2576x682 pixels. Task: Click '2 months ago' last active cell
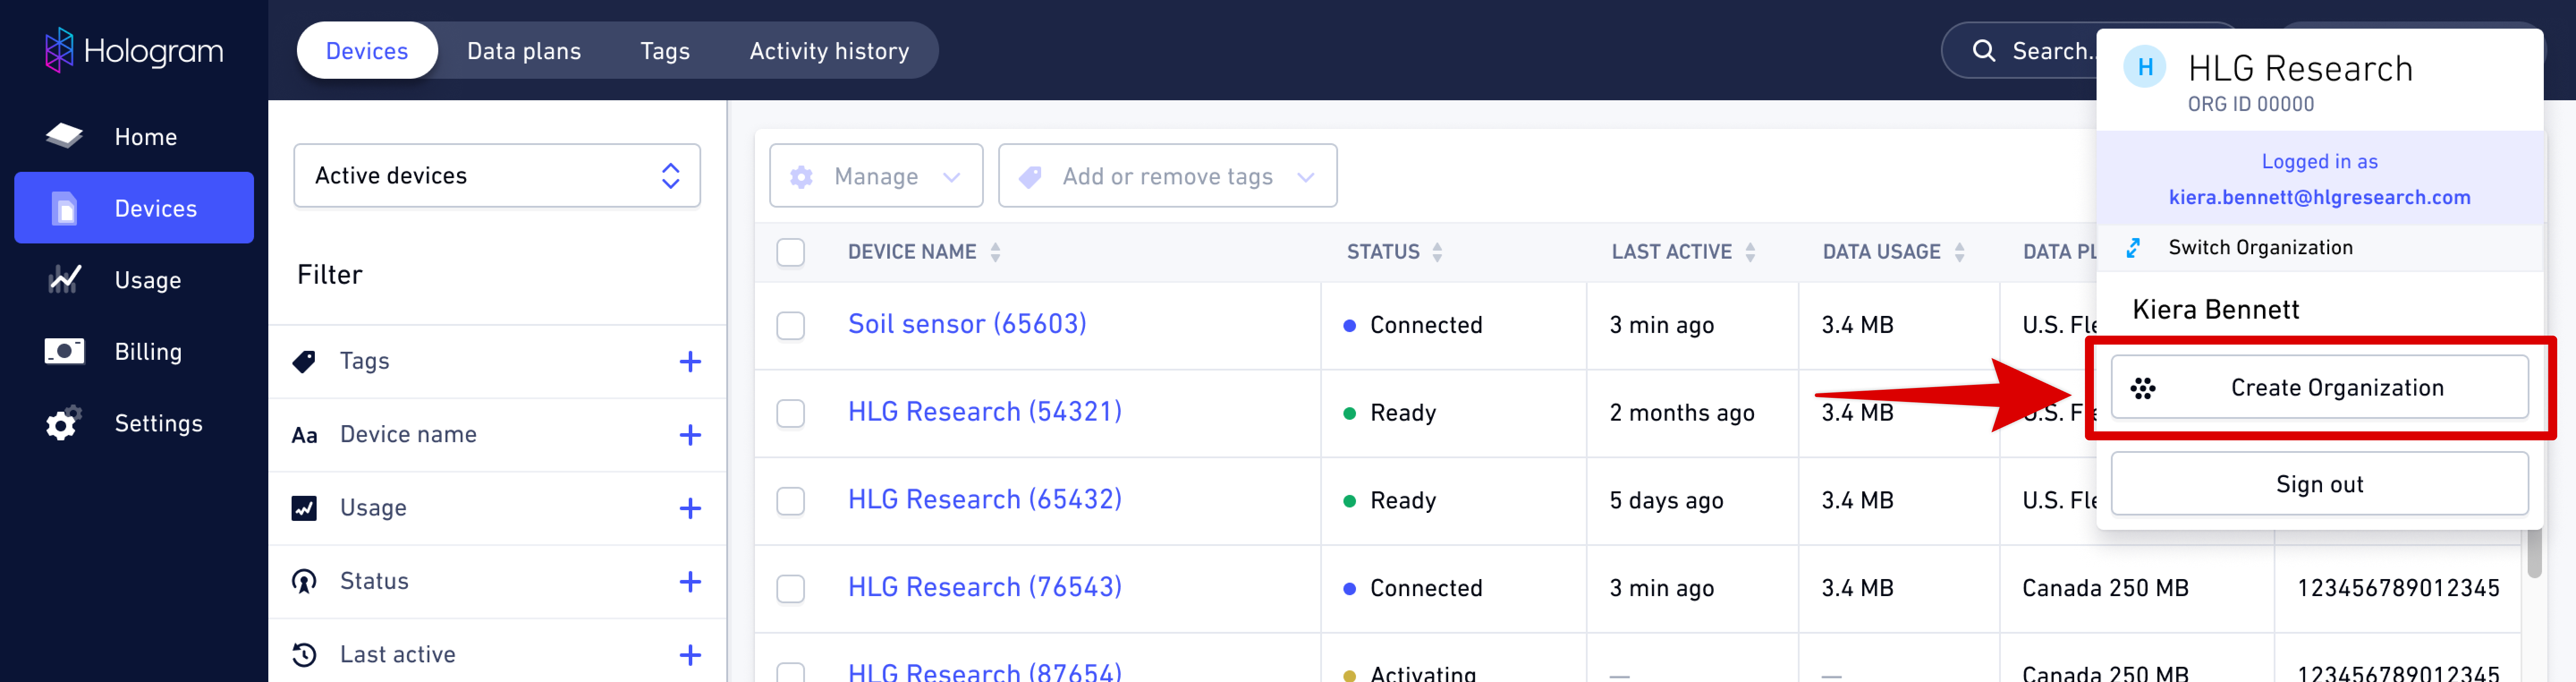1681,413
